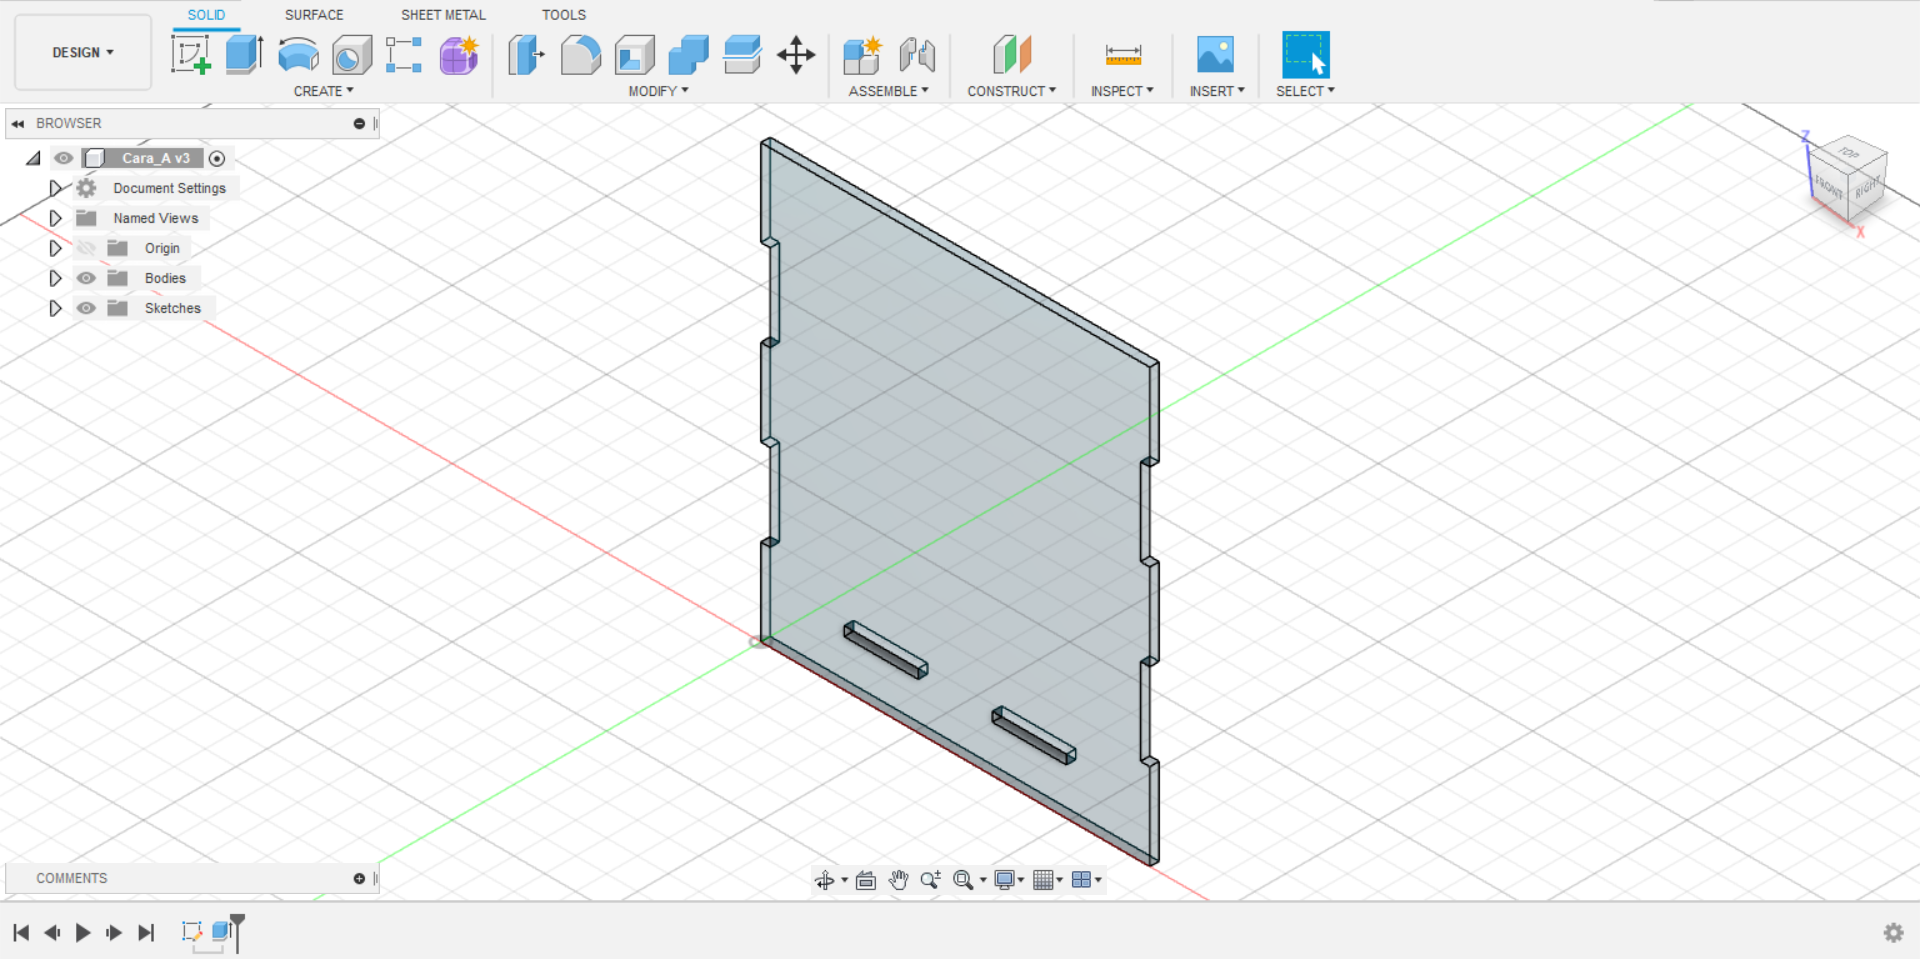The width and height of the screenshot is (1920, 959).
Task: Hide the Bodies folder
Action: 86,278
